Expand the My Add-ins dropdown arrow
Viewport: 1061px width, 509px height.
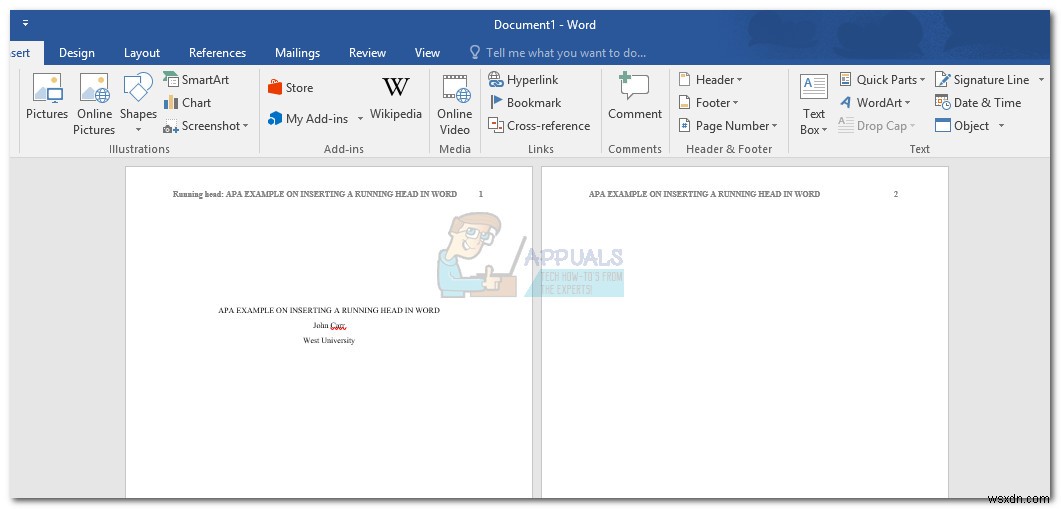(360, 119)
